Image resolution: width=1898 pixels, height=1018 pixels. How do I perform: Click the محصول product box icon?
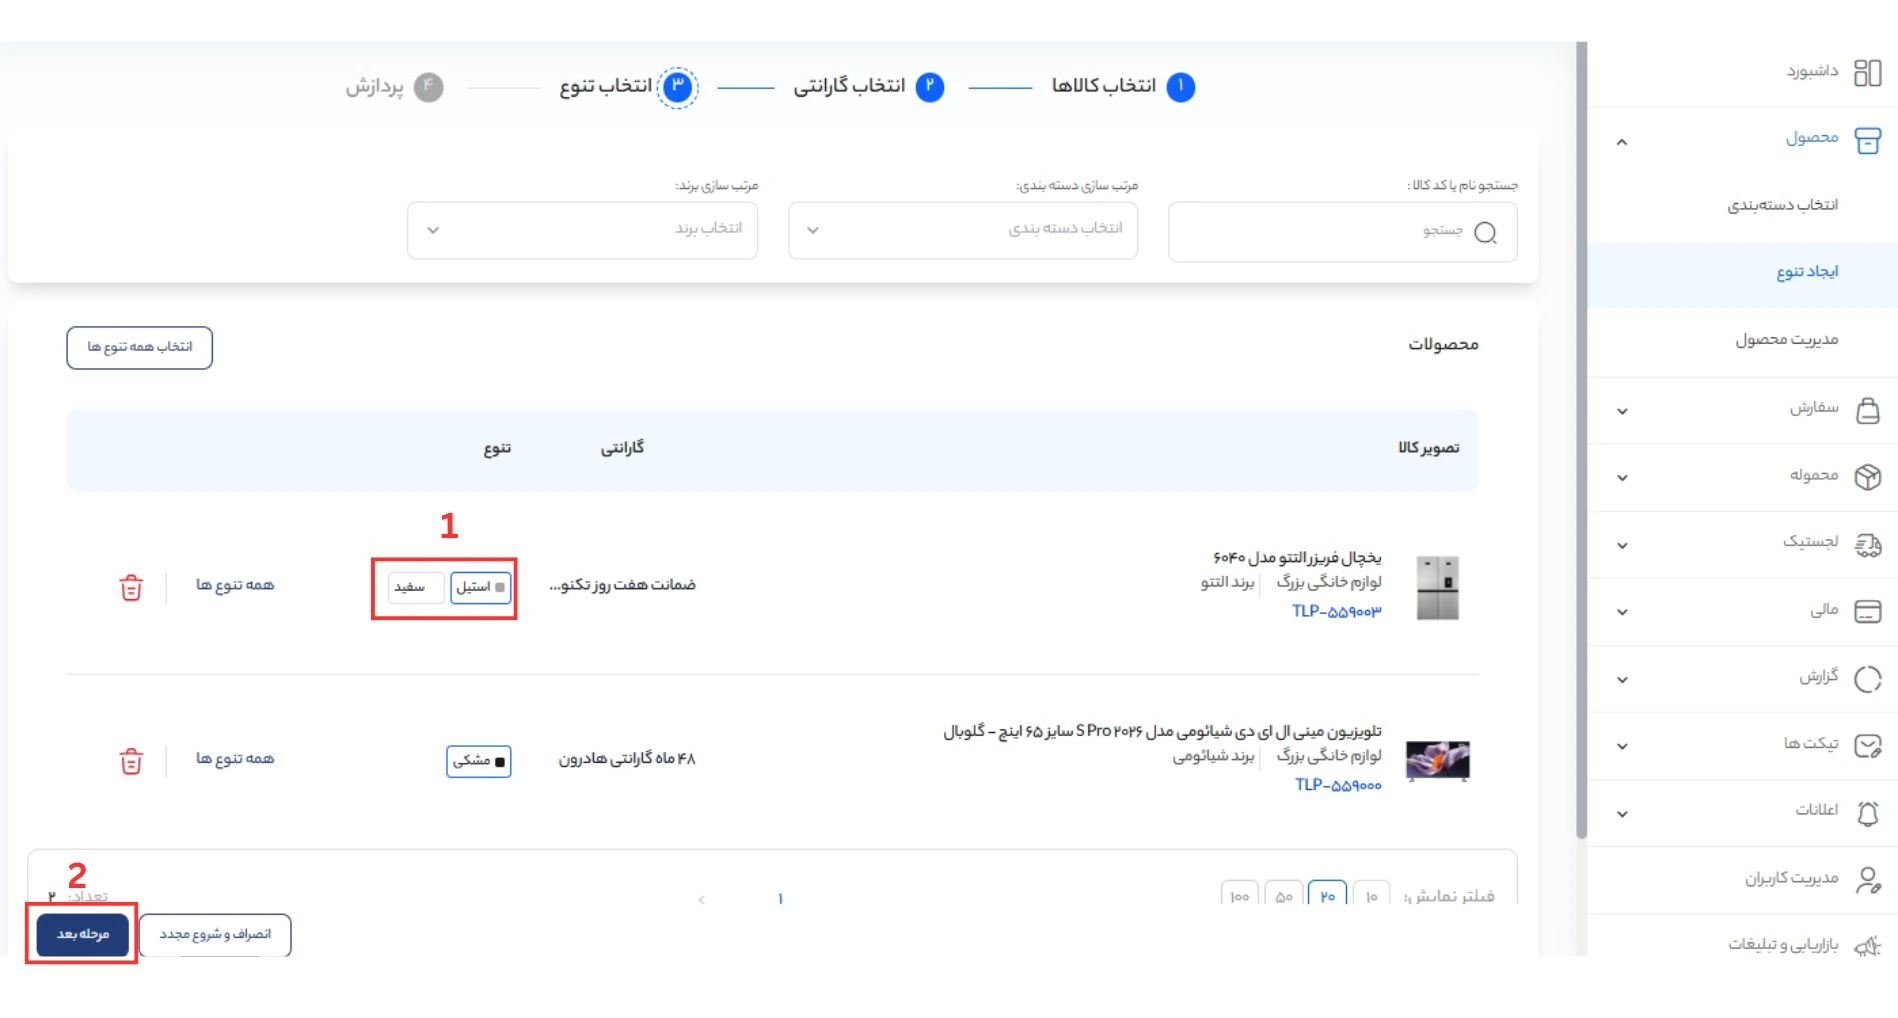point(1867,140)
